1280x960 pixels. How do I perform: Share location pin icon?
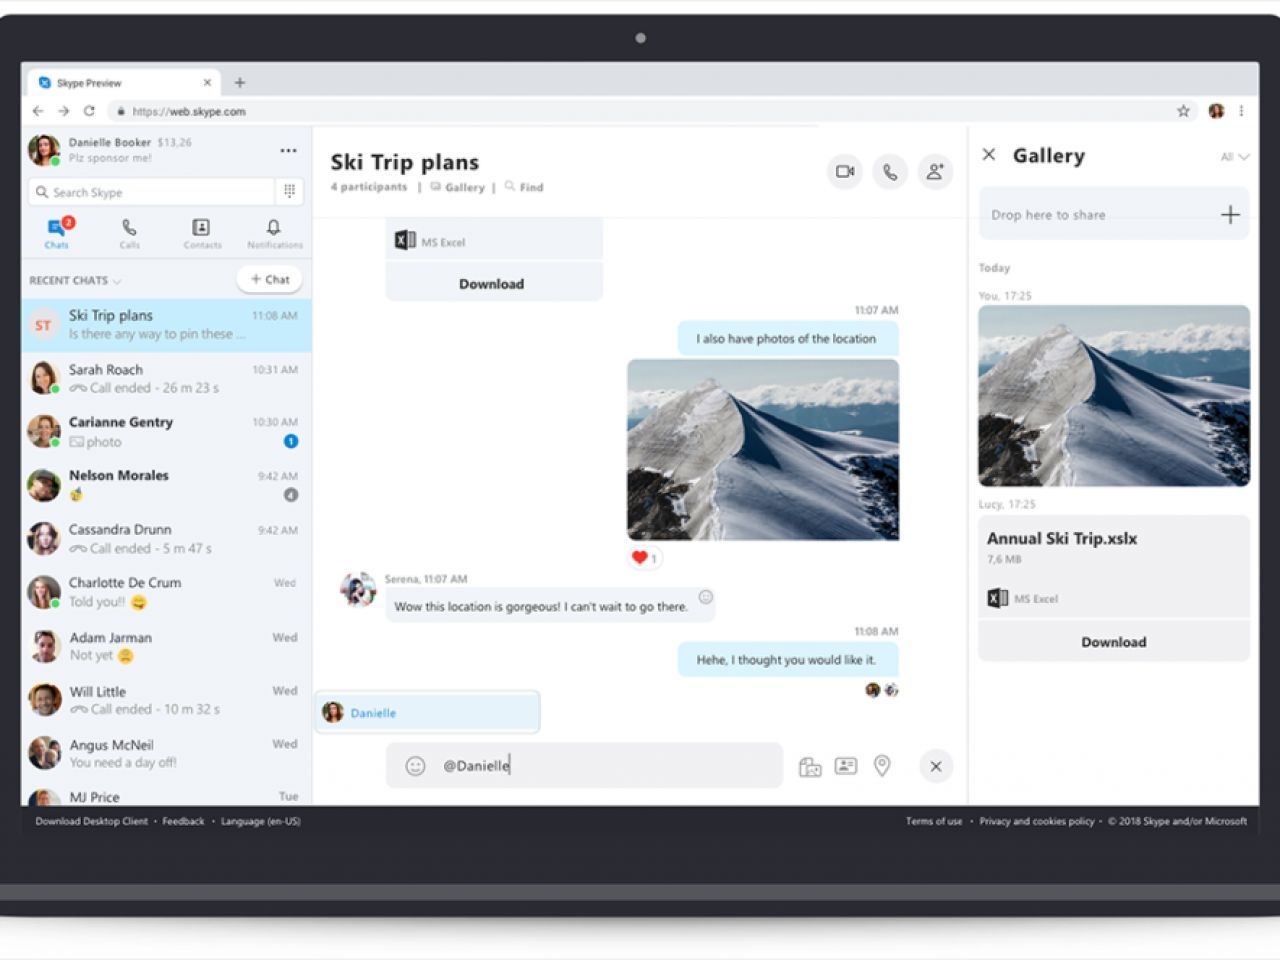[x=882, y=766]
